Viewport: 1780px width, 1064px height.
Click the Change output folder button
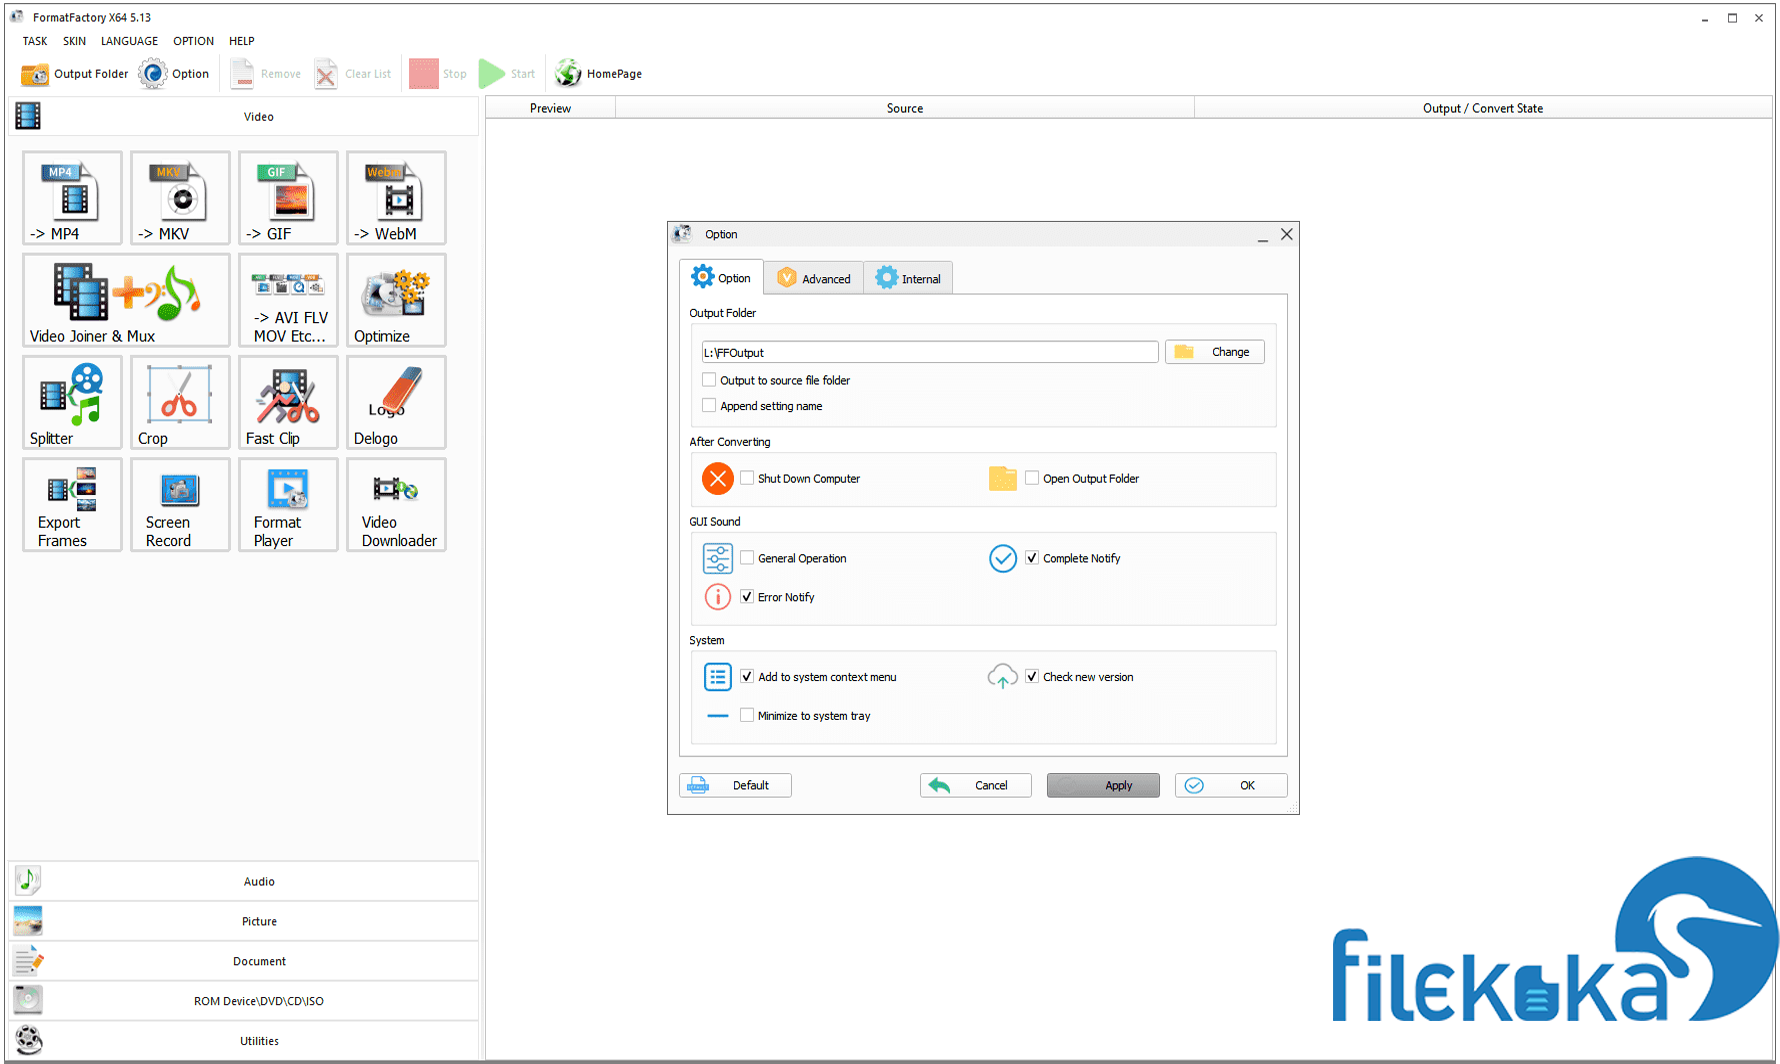[x=1215, y=352]
